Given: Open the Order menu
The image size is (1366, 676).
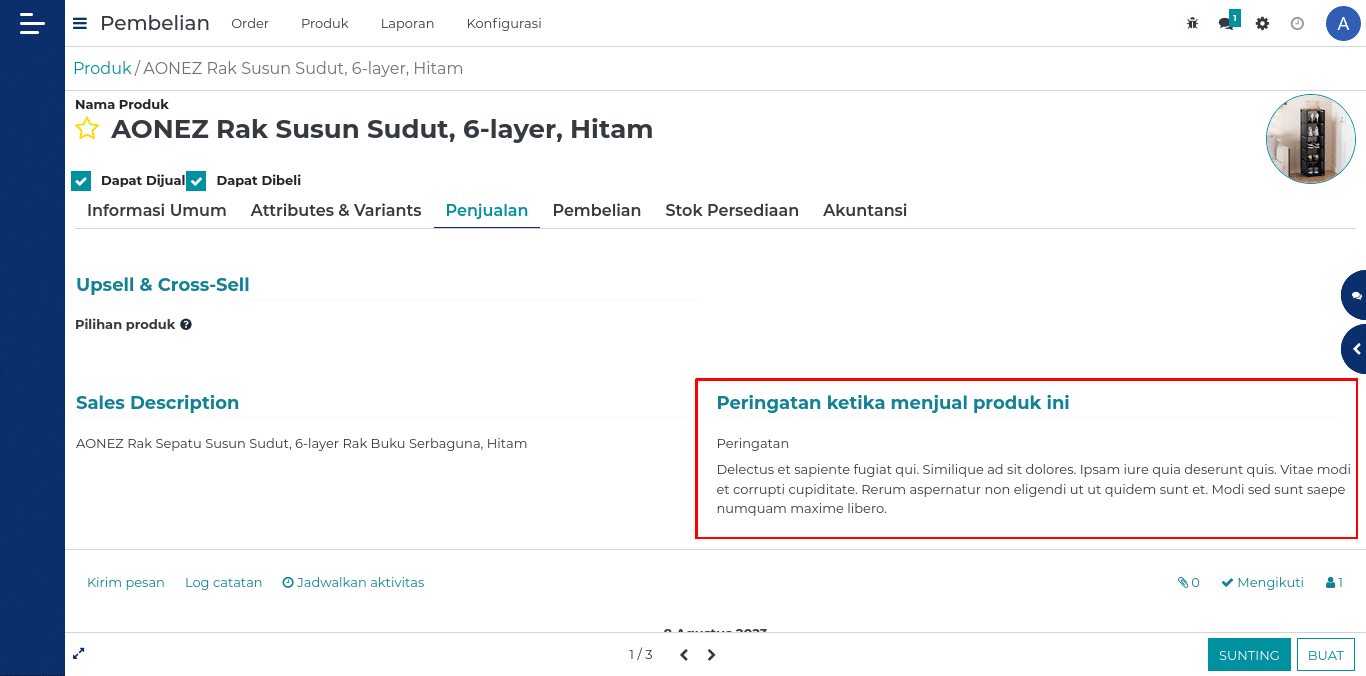Looking at the screenshot, I should [250, 23].
